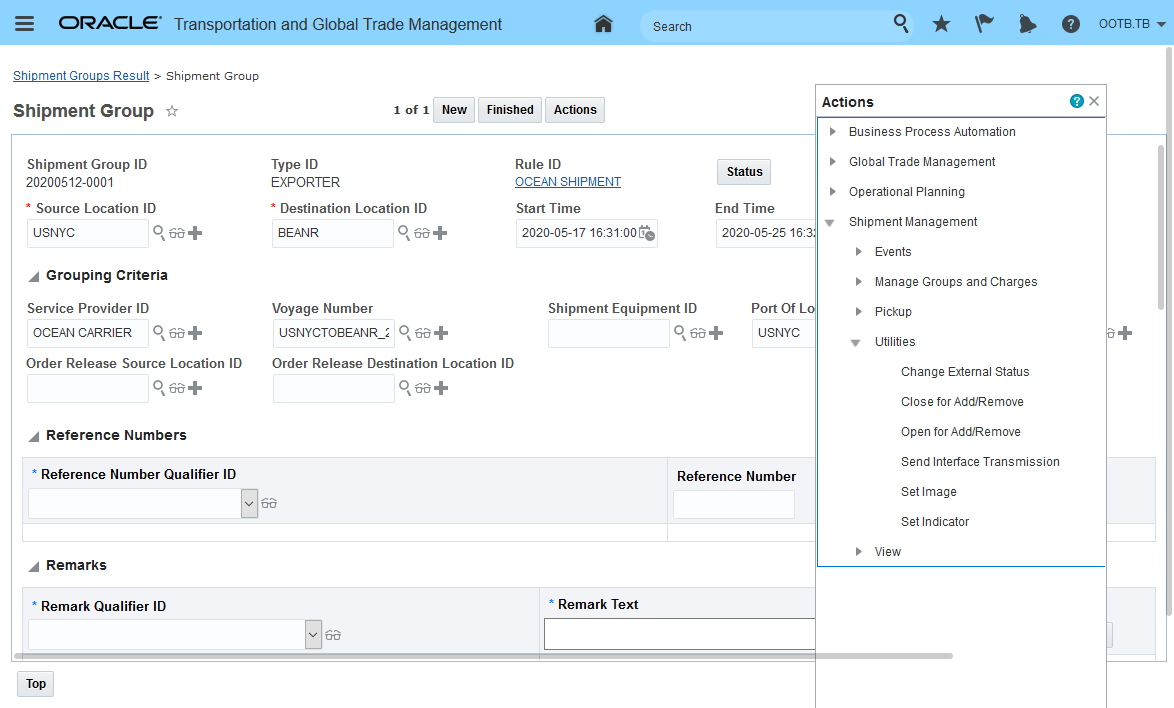Open the header help question mark

point(1071,24)
